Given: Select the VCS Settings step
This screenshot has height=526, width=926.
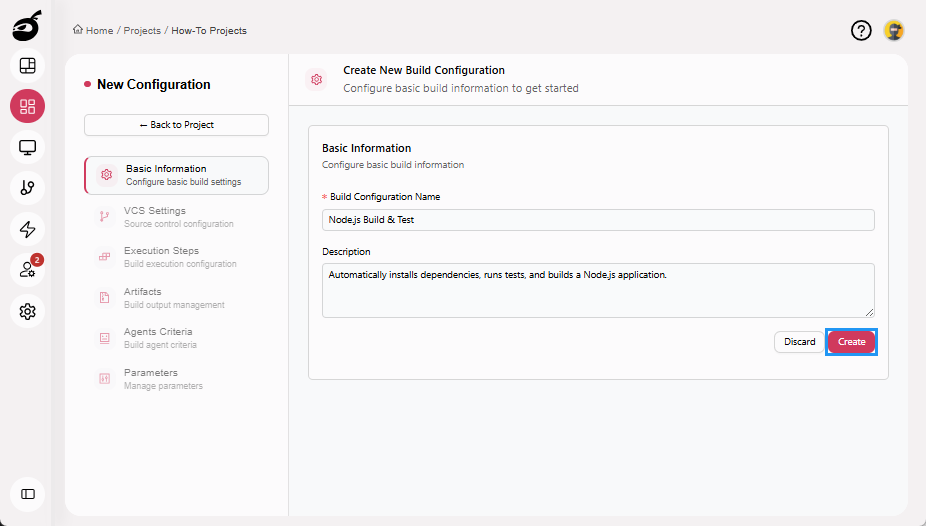Looking at the screenshot, I should pyautogui.click(x=176, y=217).
